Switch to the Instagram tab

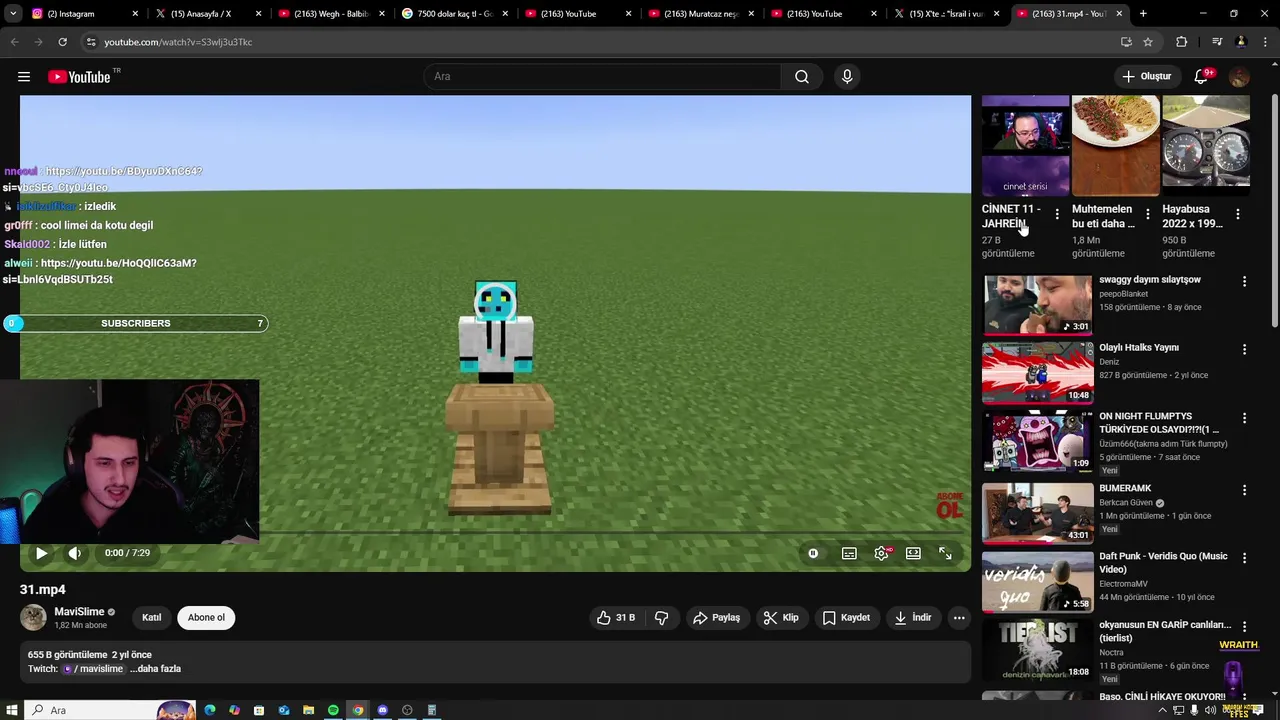point(83,14)
